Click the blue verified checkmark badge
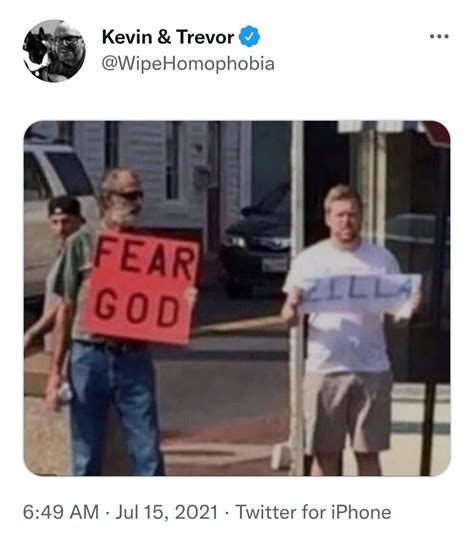This screenshot has height=541, width=474. [x=249, y=36]
